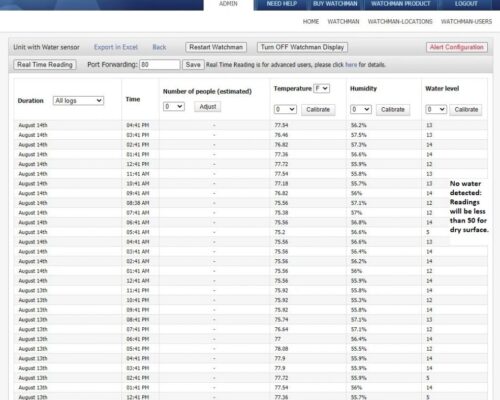Export logs via Export in Excel link
Image resolution: width=500 pixels, height=400 pixels.
116,47
